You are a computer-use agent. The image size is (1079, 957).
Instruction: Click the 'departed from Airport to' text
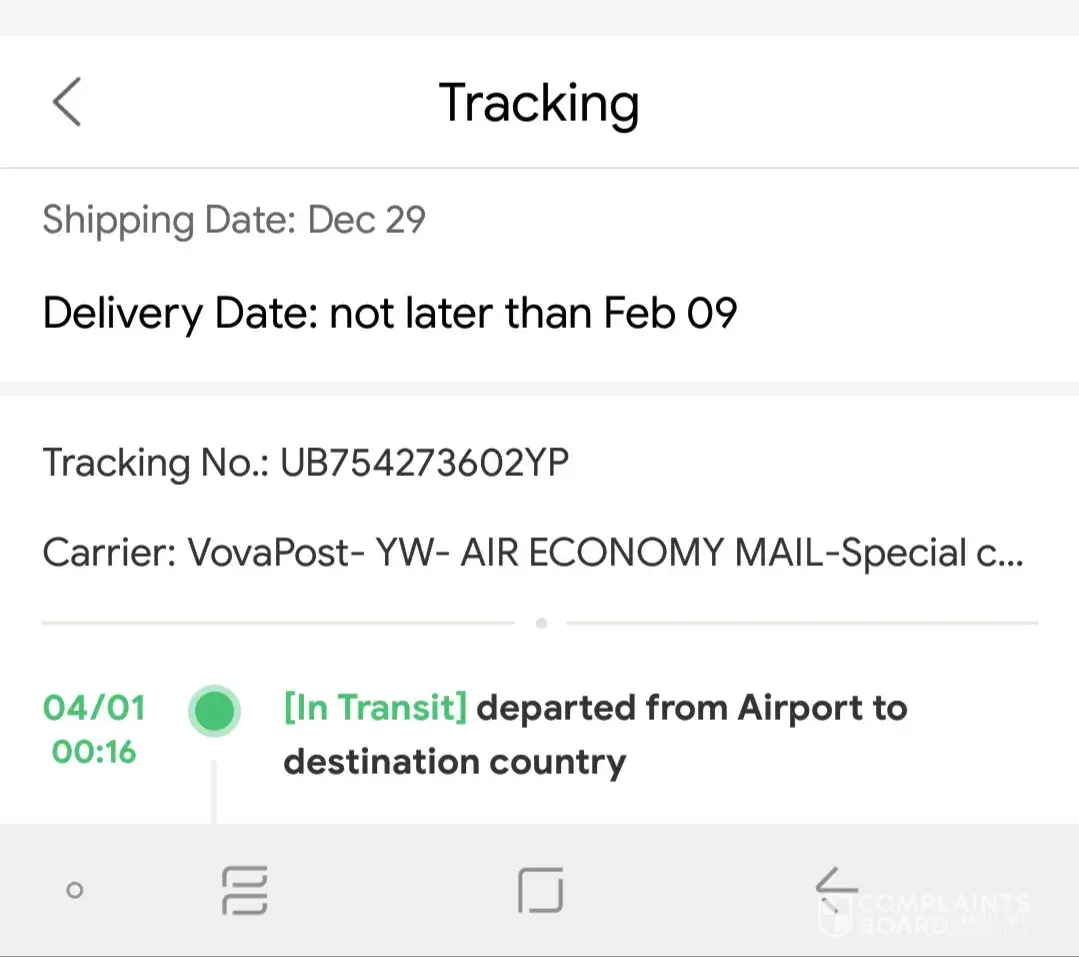tap(692, 708)
